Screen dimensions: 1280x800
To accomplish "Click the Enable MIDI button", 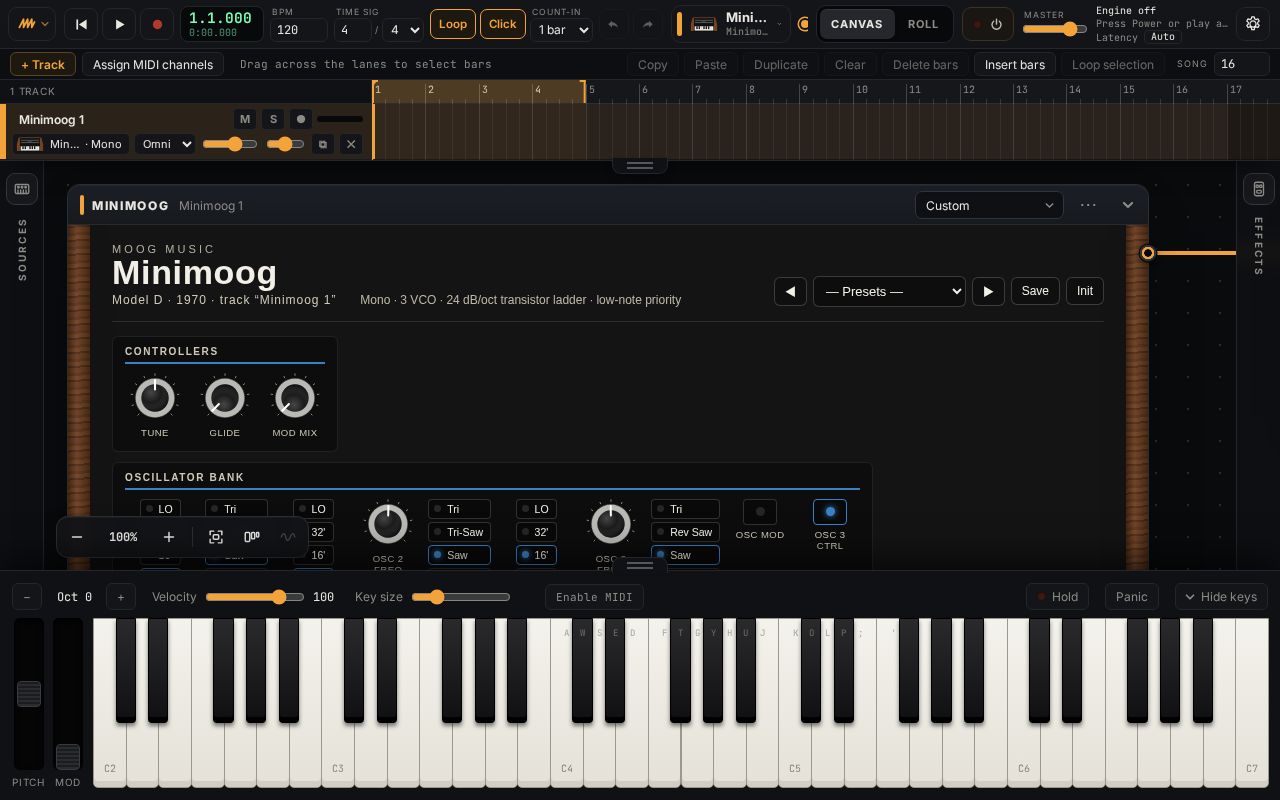I will click(594, 597).
